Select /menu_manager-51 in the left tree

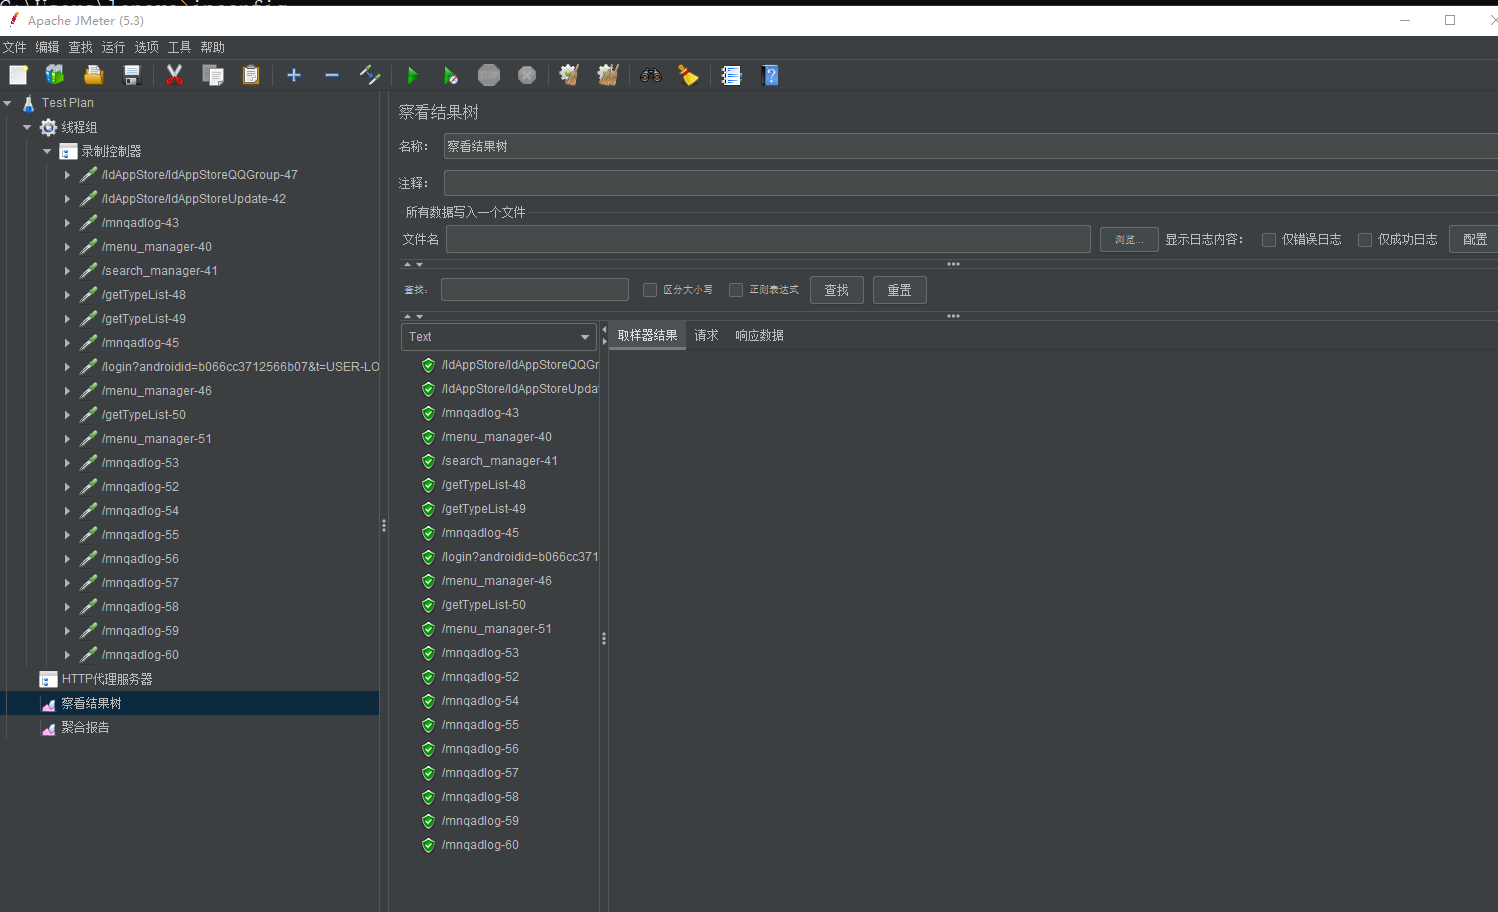156,439
